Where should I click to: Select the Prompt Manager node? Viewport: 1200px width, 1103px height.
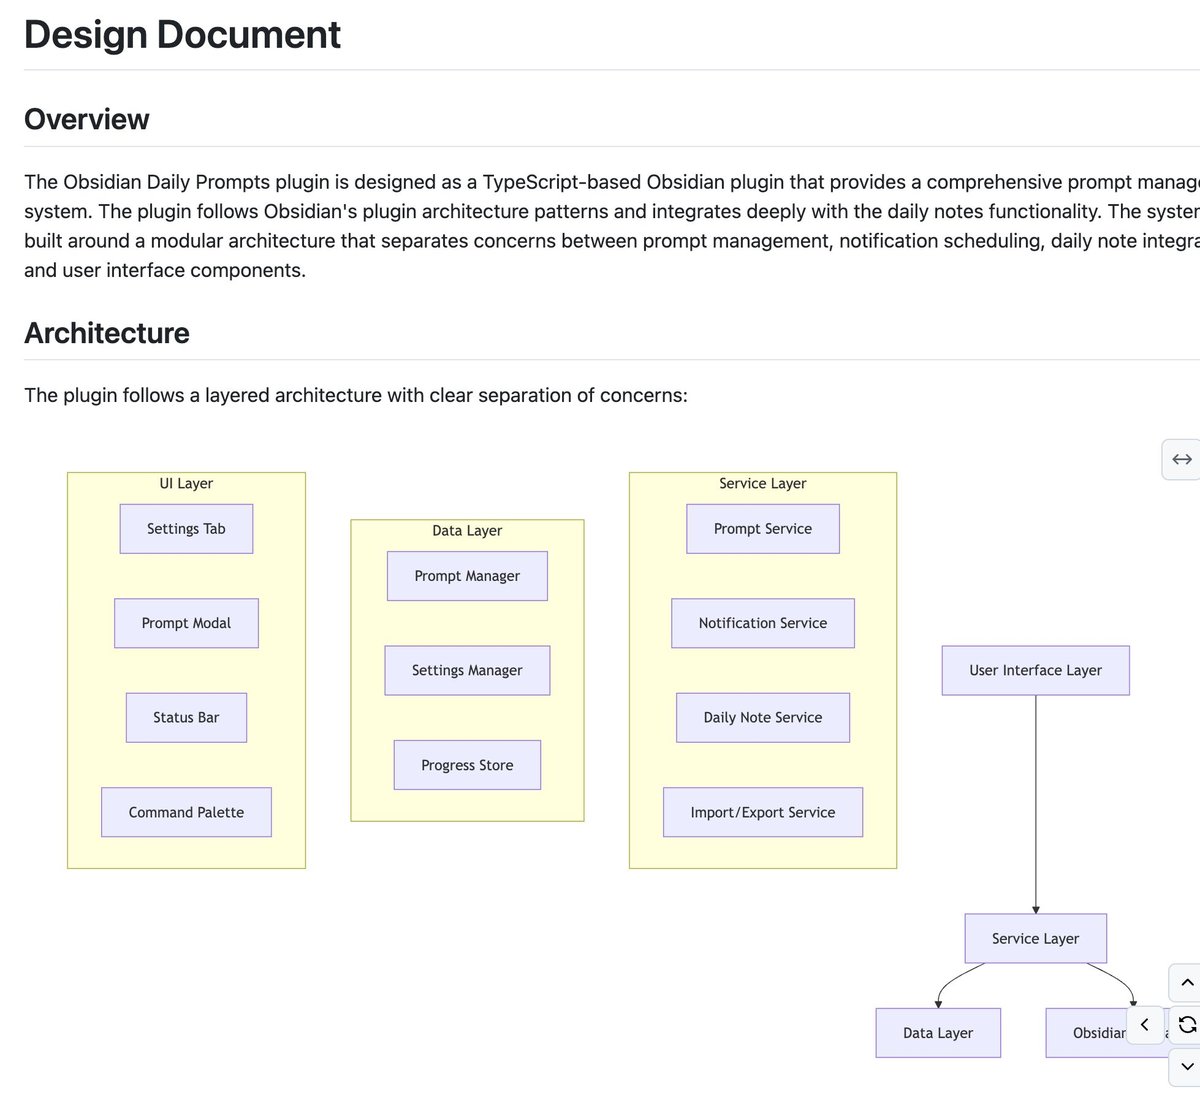click(x=467, y=576)
